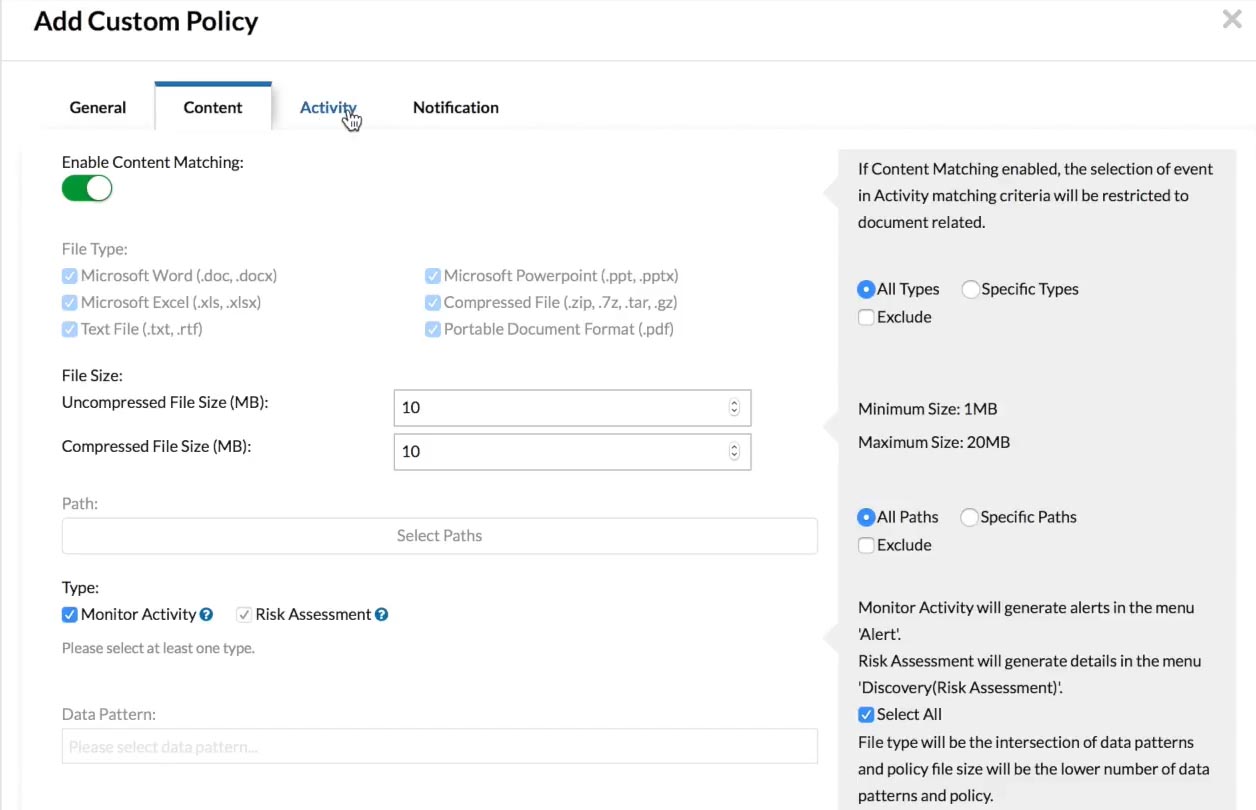Click the help icon beside Monitor Activity

tap(206, 615)
